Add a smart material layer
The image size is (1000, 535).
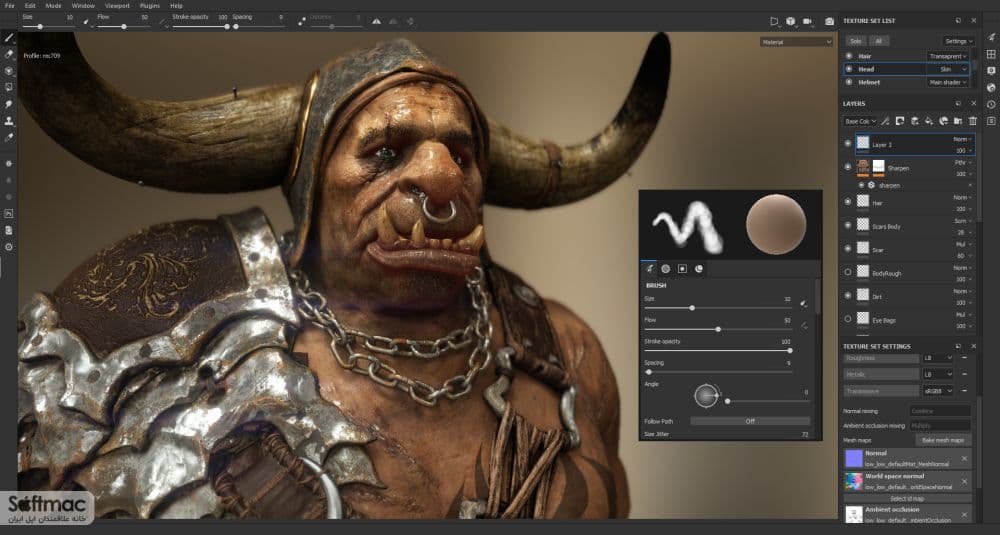(943, 121)
